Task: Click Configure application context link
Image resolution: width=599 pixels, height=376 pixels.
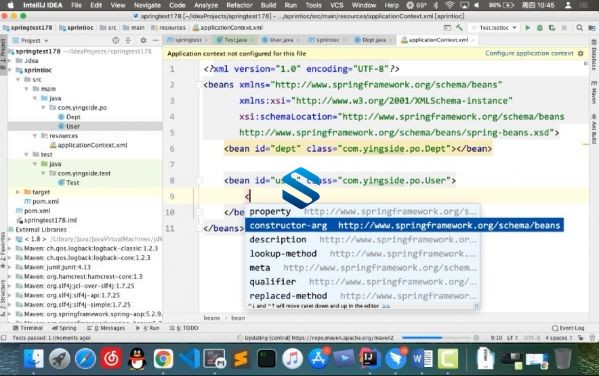Action: 529,53
